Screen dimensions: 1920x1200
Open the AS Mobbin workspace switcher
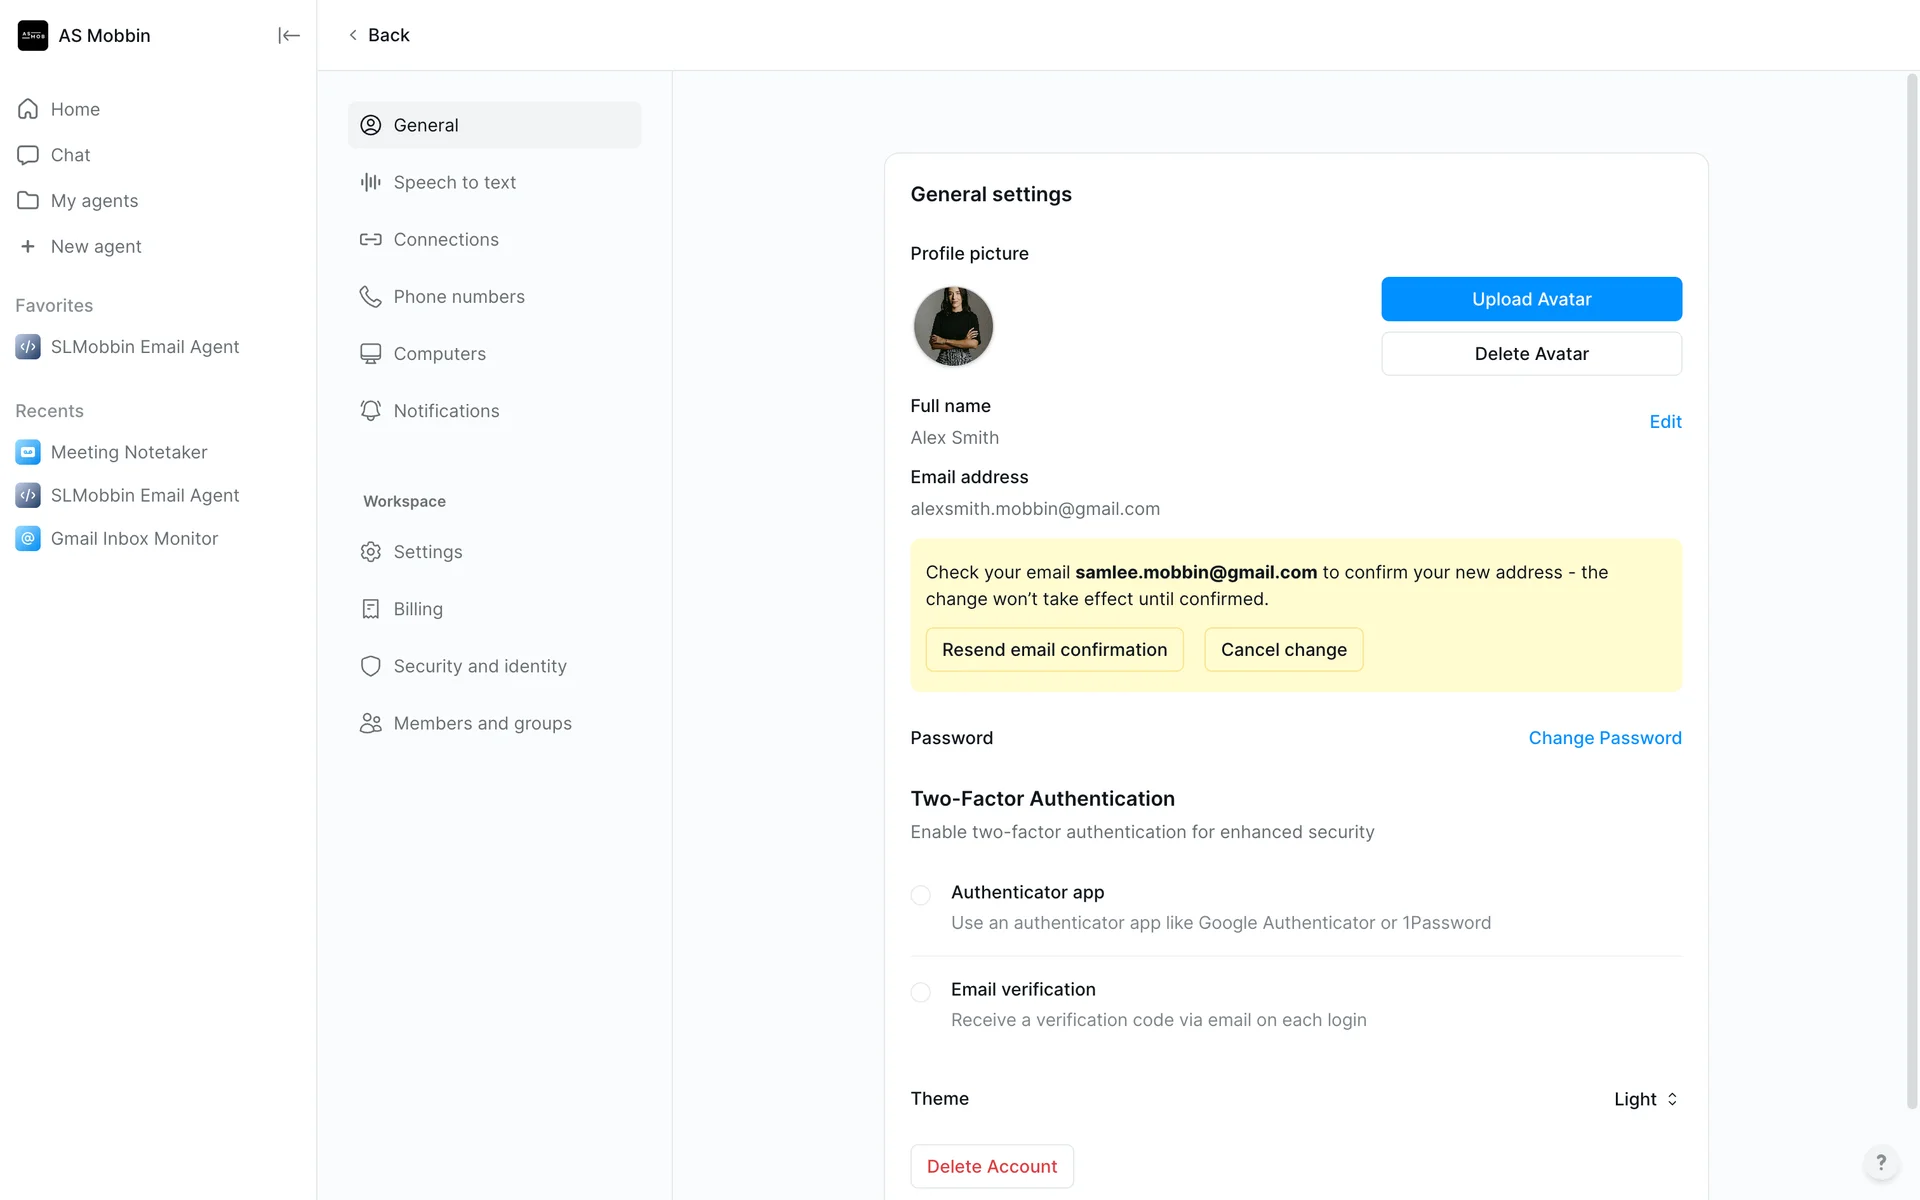tap(85, 36)
